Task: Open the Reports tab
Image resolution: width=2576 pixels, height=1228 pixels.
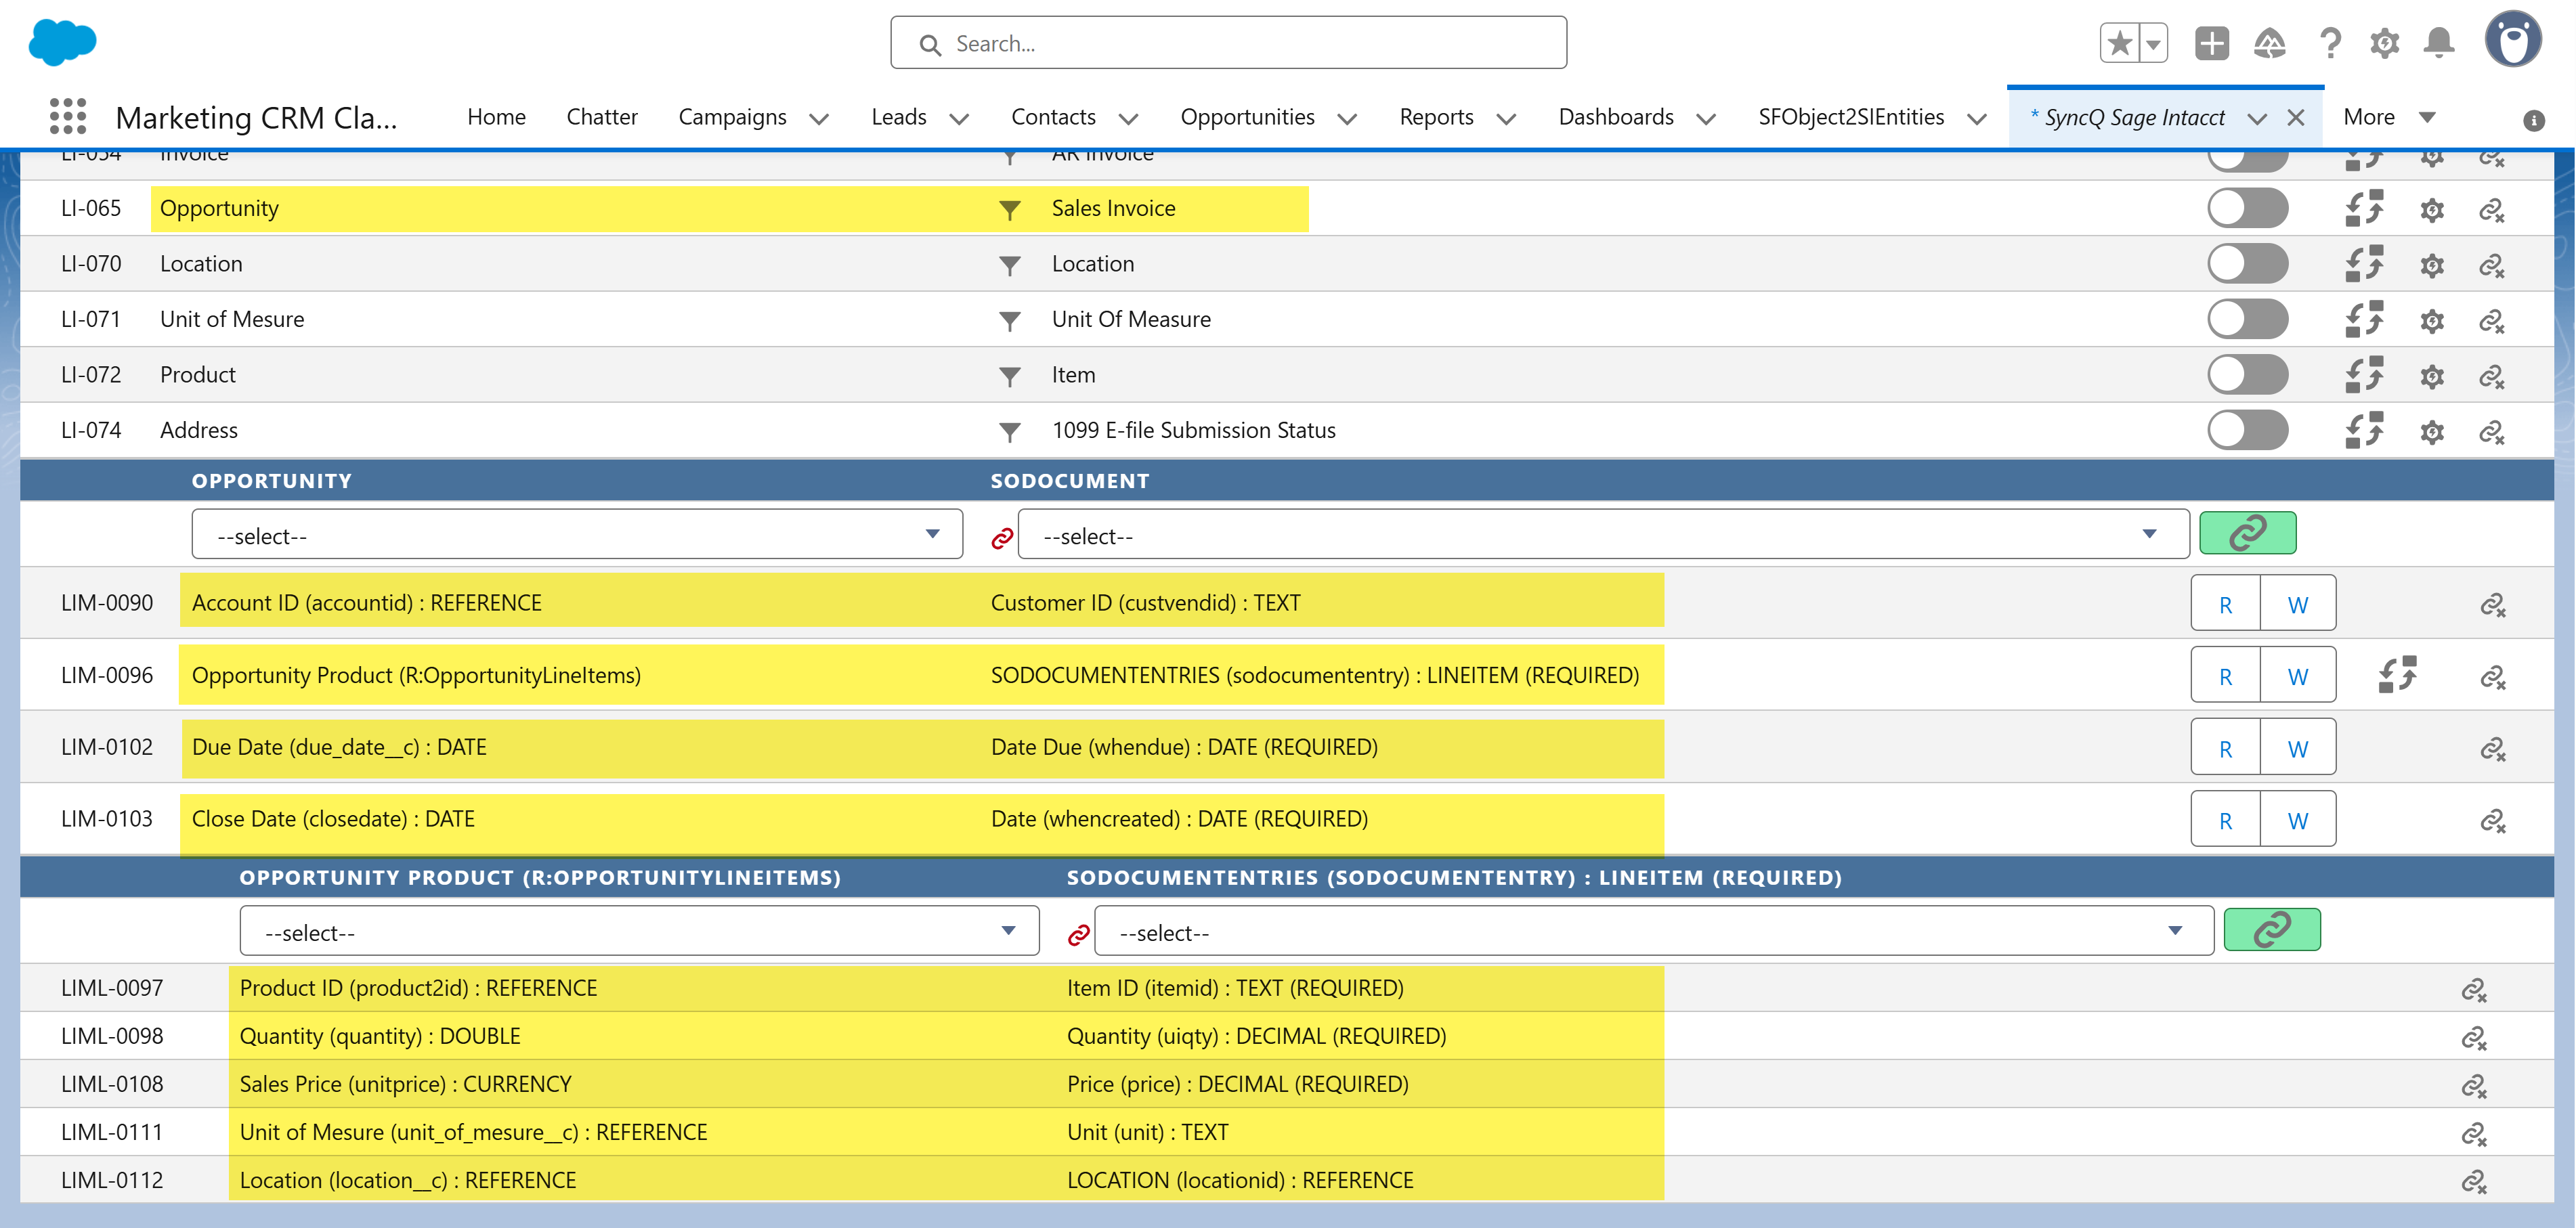Action: 1436,117
